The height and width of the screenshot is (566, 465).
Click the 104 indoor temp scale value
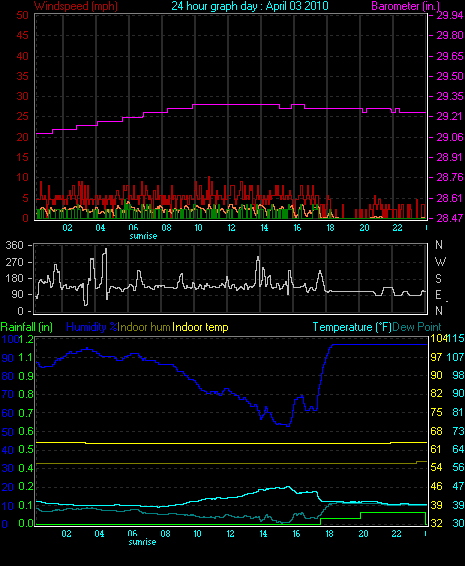[x=438, y=339]
